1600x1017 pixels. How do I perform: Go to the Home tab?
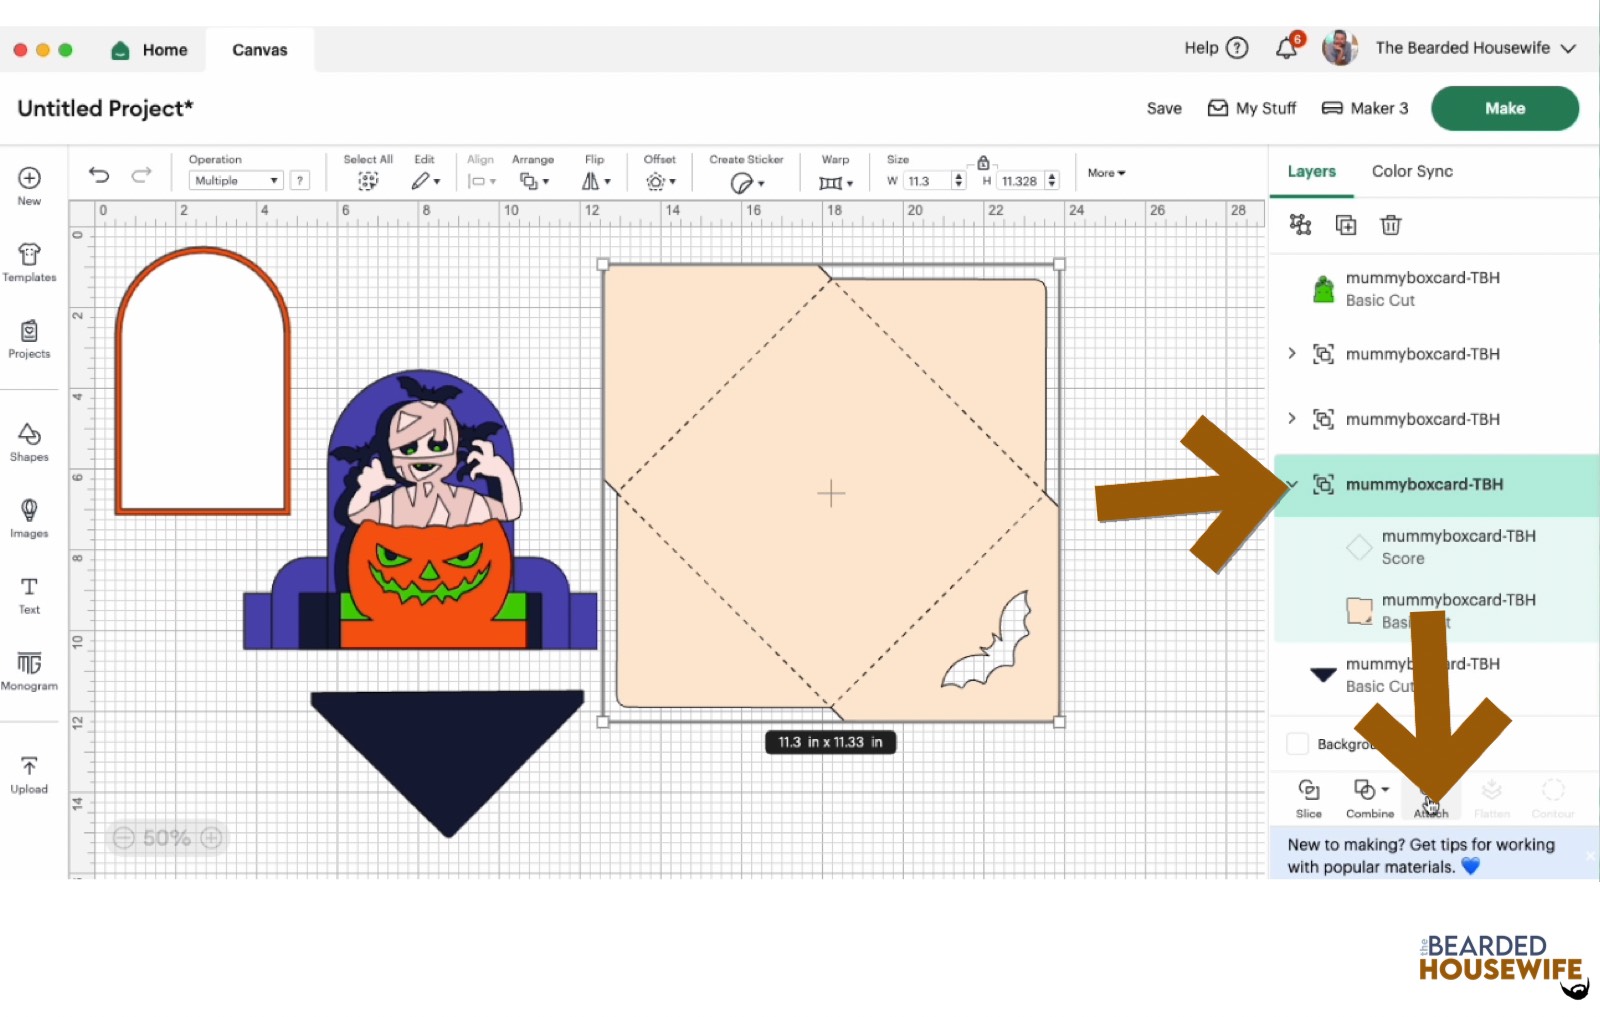150,50
